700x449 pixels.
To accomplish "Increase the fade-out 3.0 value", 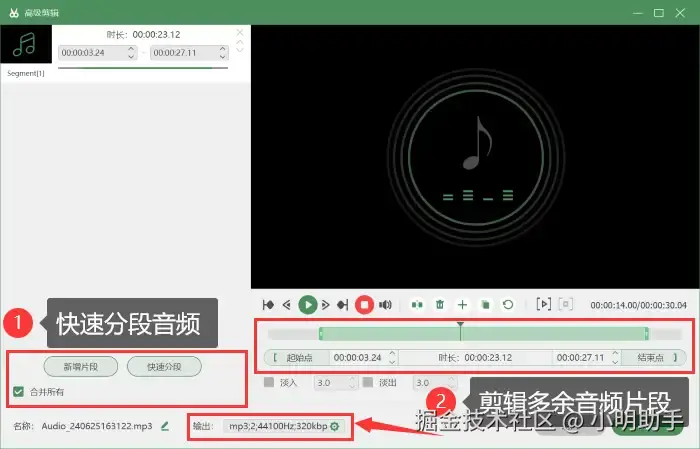I will 451,379.
